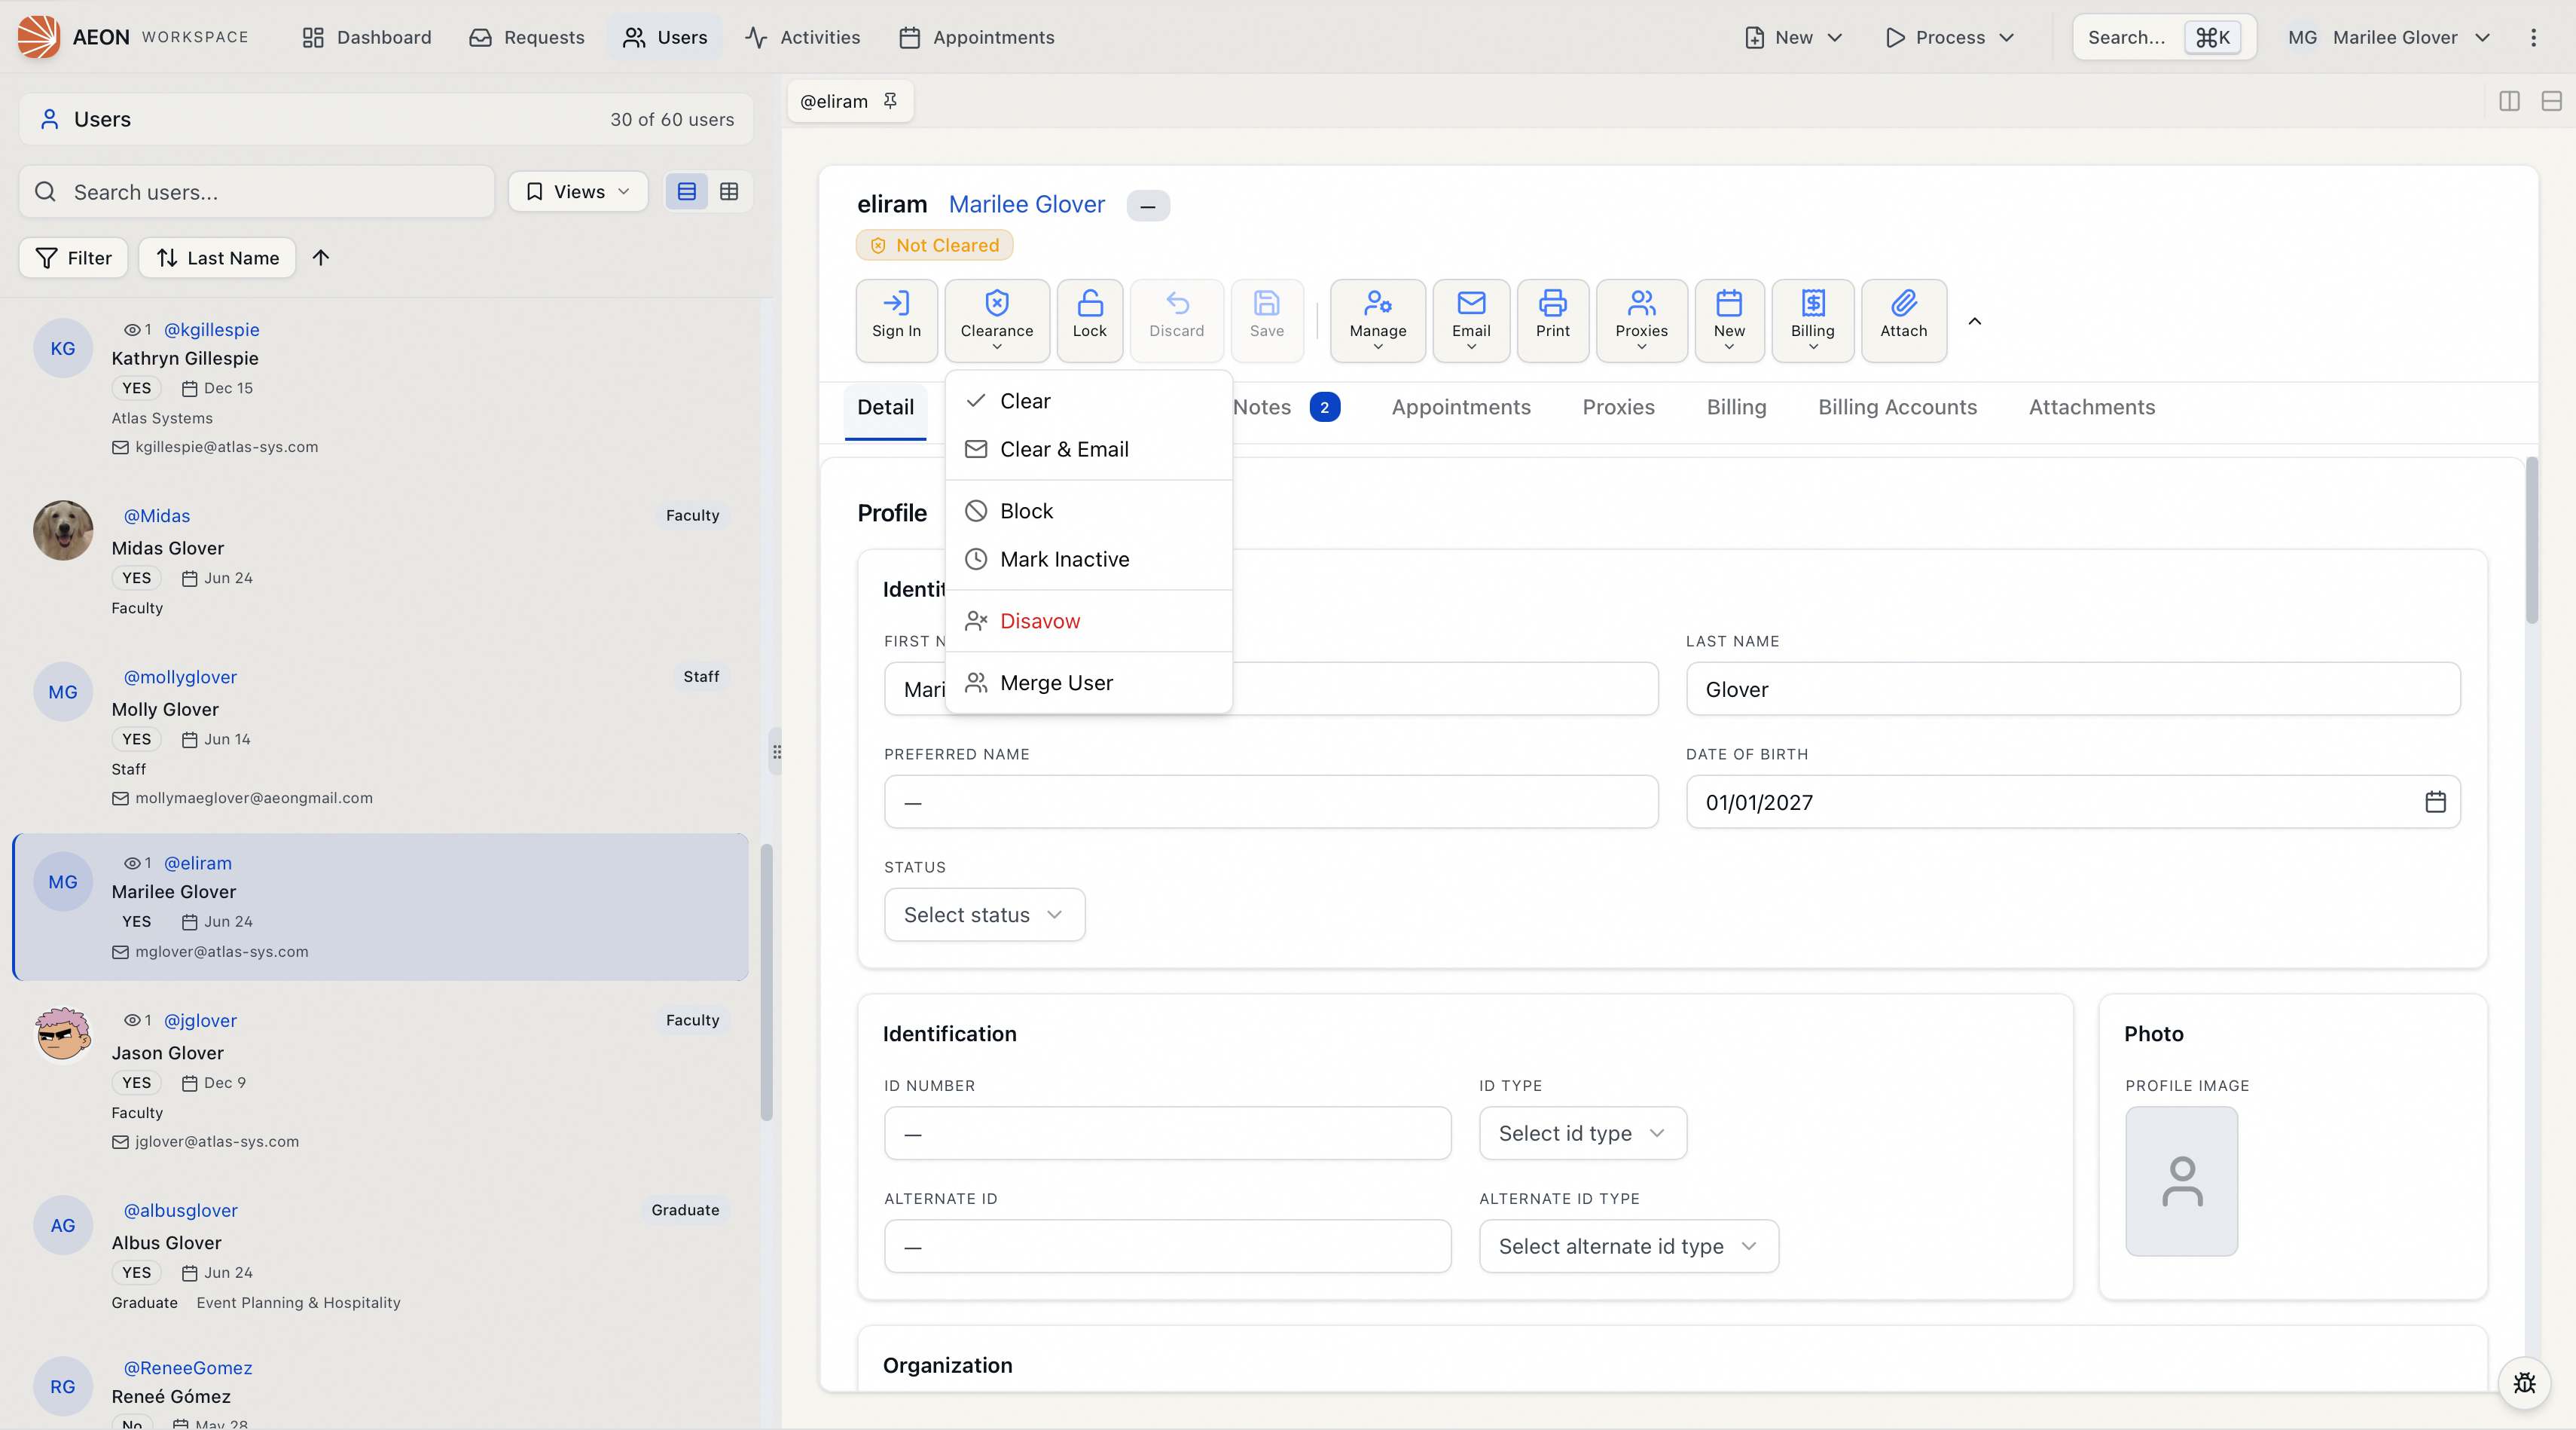Choose Clear from Clearance menu
The height and width of the screenshot is (1430, 2576).
point(1088,401)
